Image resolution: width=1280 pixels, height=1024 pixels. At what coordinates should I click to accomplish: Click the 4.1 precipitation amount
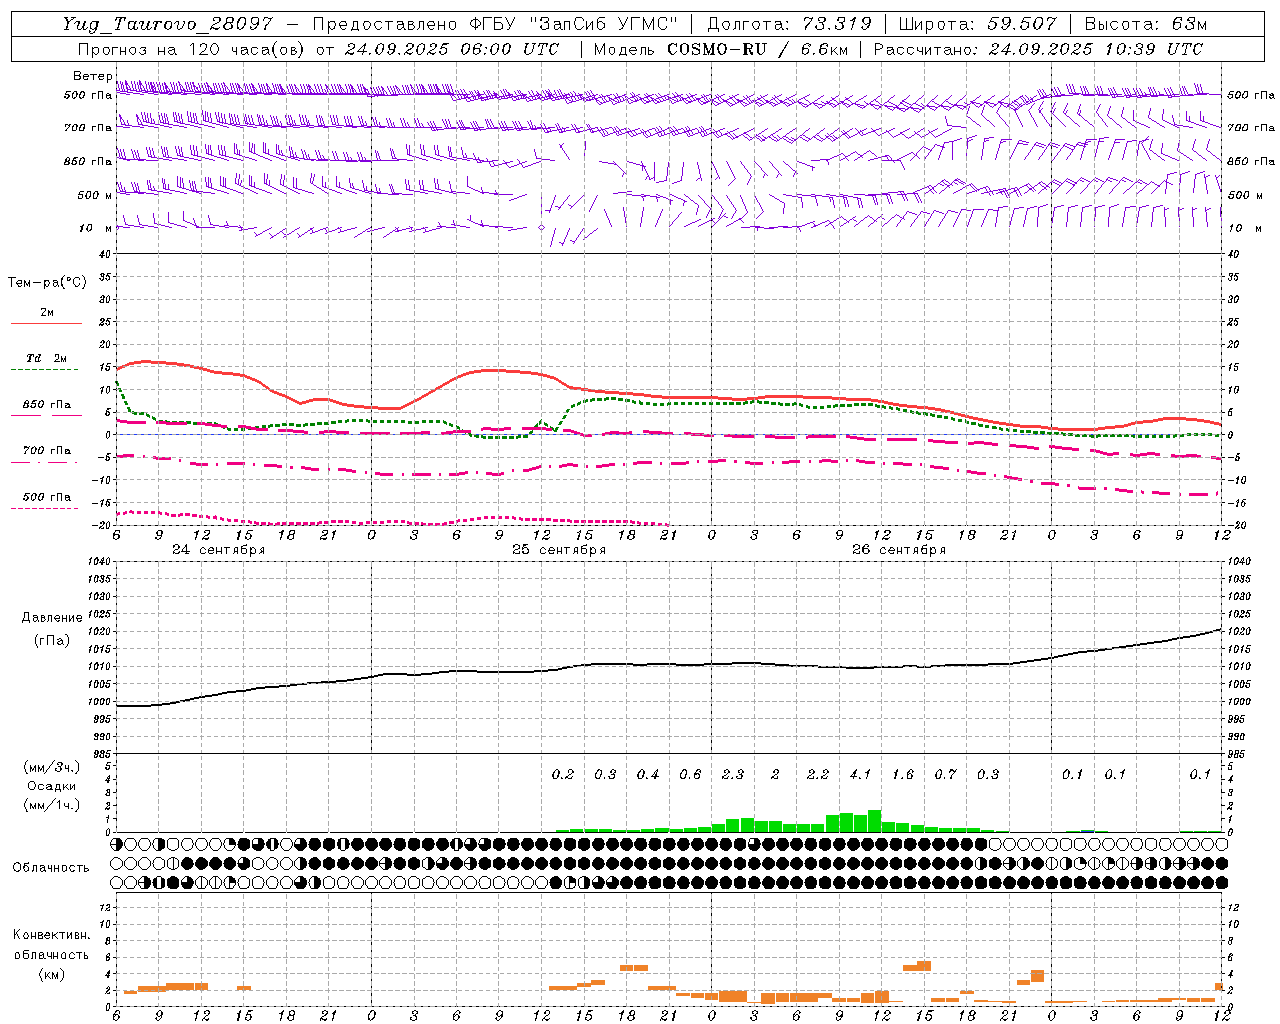(860, 774)
